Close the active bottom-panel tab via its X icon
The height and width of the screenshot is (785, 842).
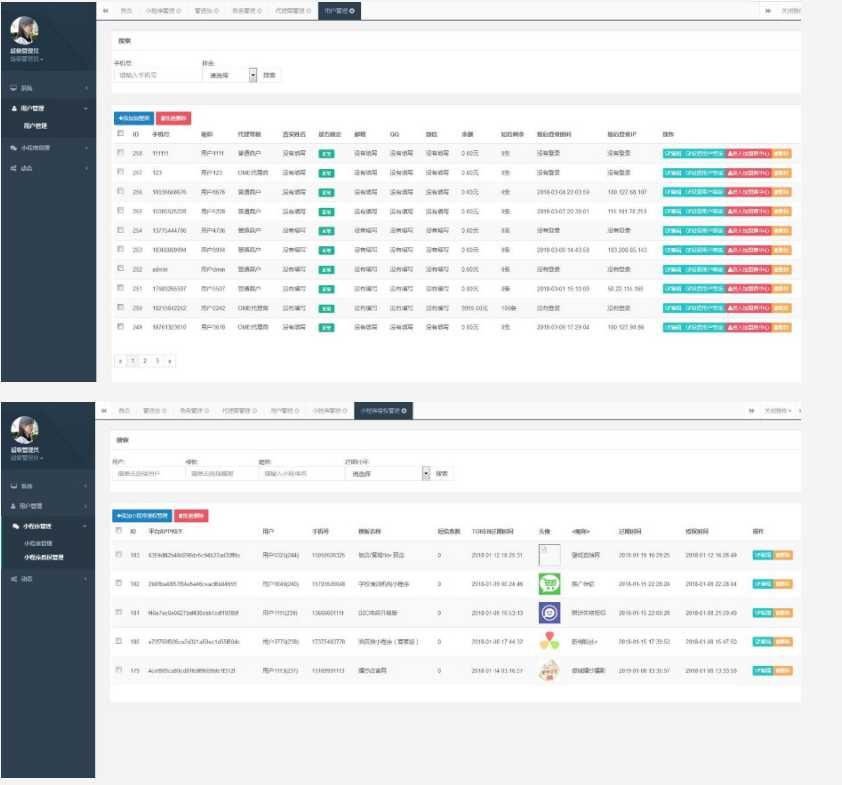404,410
